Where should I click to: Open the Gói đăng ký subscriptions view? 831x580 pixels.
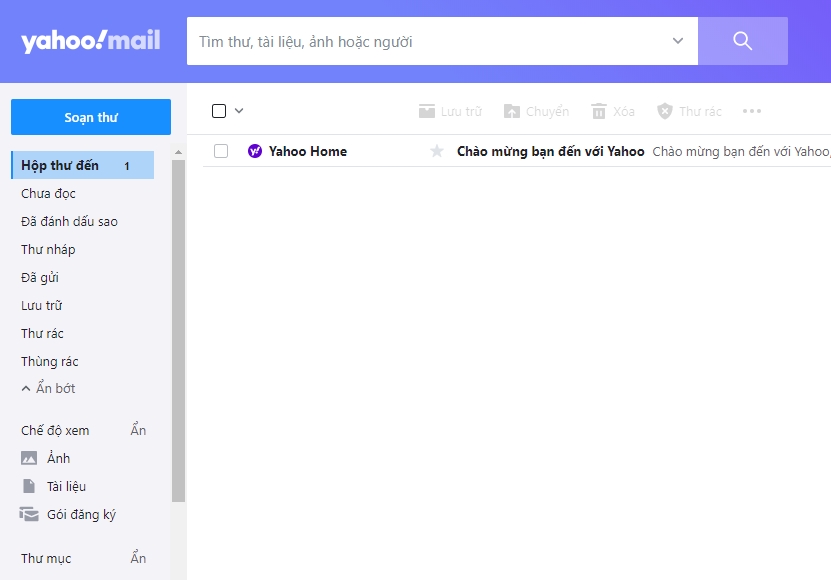[x=81, y=515]
